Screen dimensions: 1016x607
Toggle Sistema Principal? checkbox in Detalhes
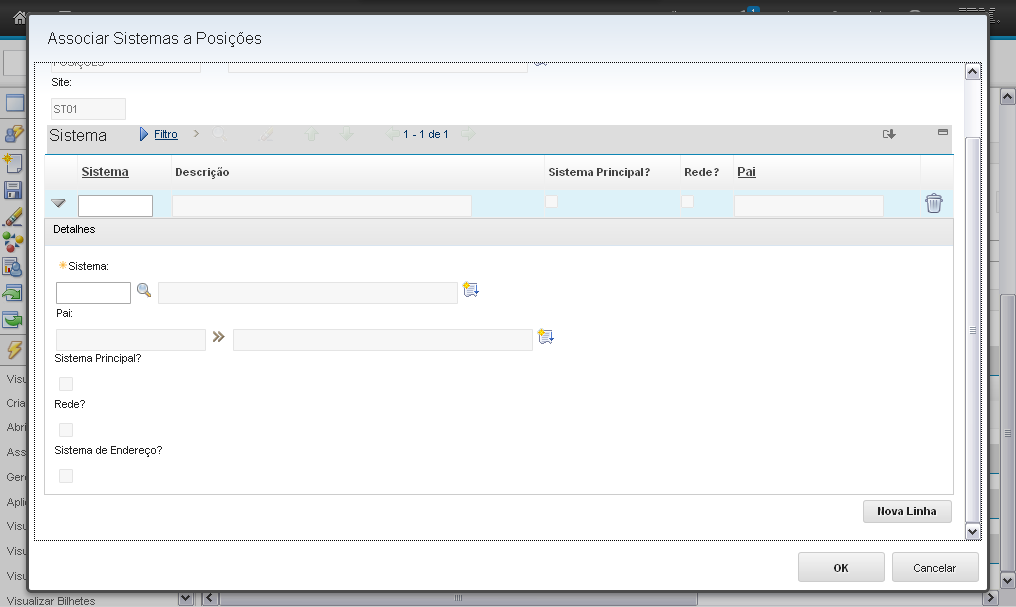click(x=66, y=384)
